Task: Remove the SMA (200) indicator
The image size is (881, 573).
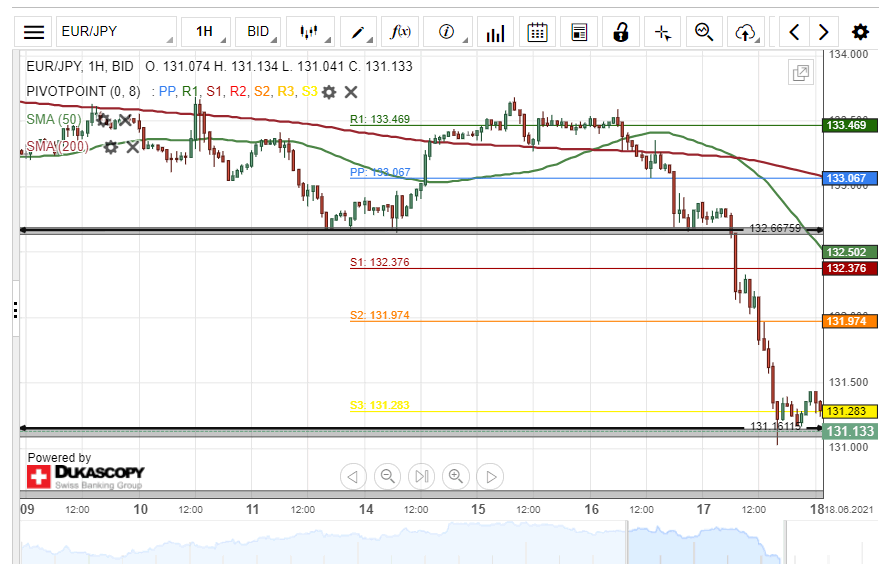Action: point(133,147)
